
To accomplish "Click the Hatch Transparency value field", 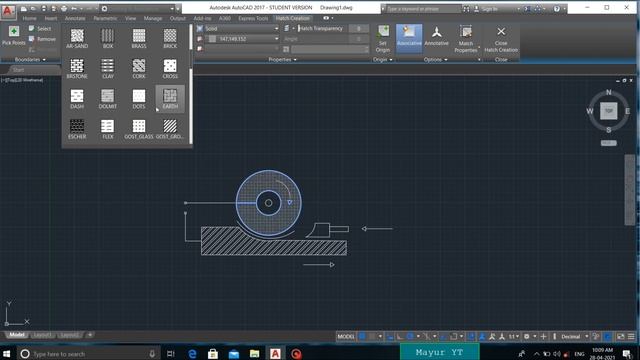I will point(359,29).
